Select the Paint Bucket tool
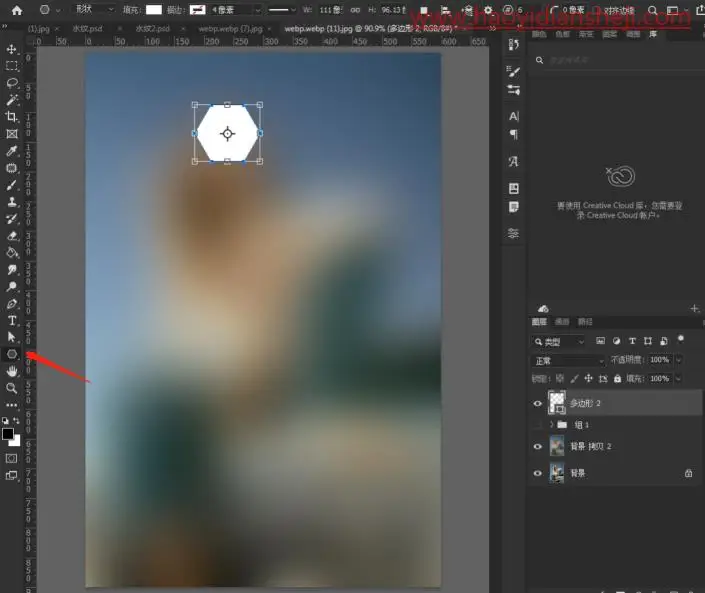The image size is (705, 593). (12, 253)
